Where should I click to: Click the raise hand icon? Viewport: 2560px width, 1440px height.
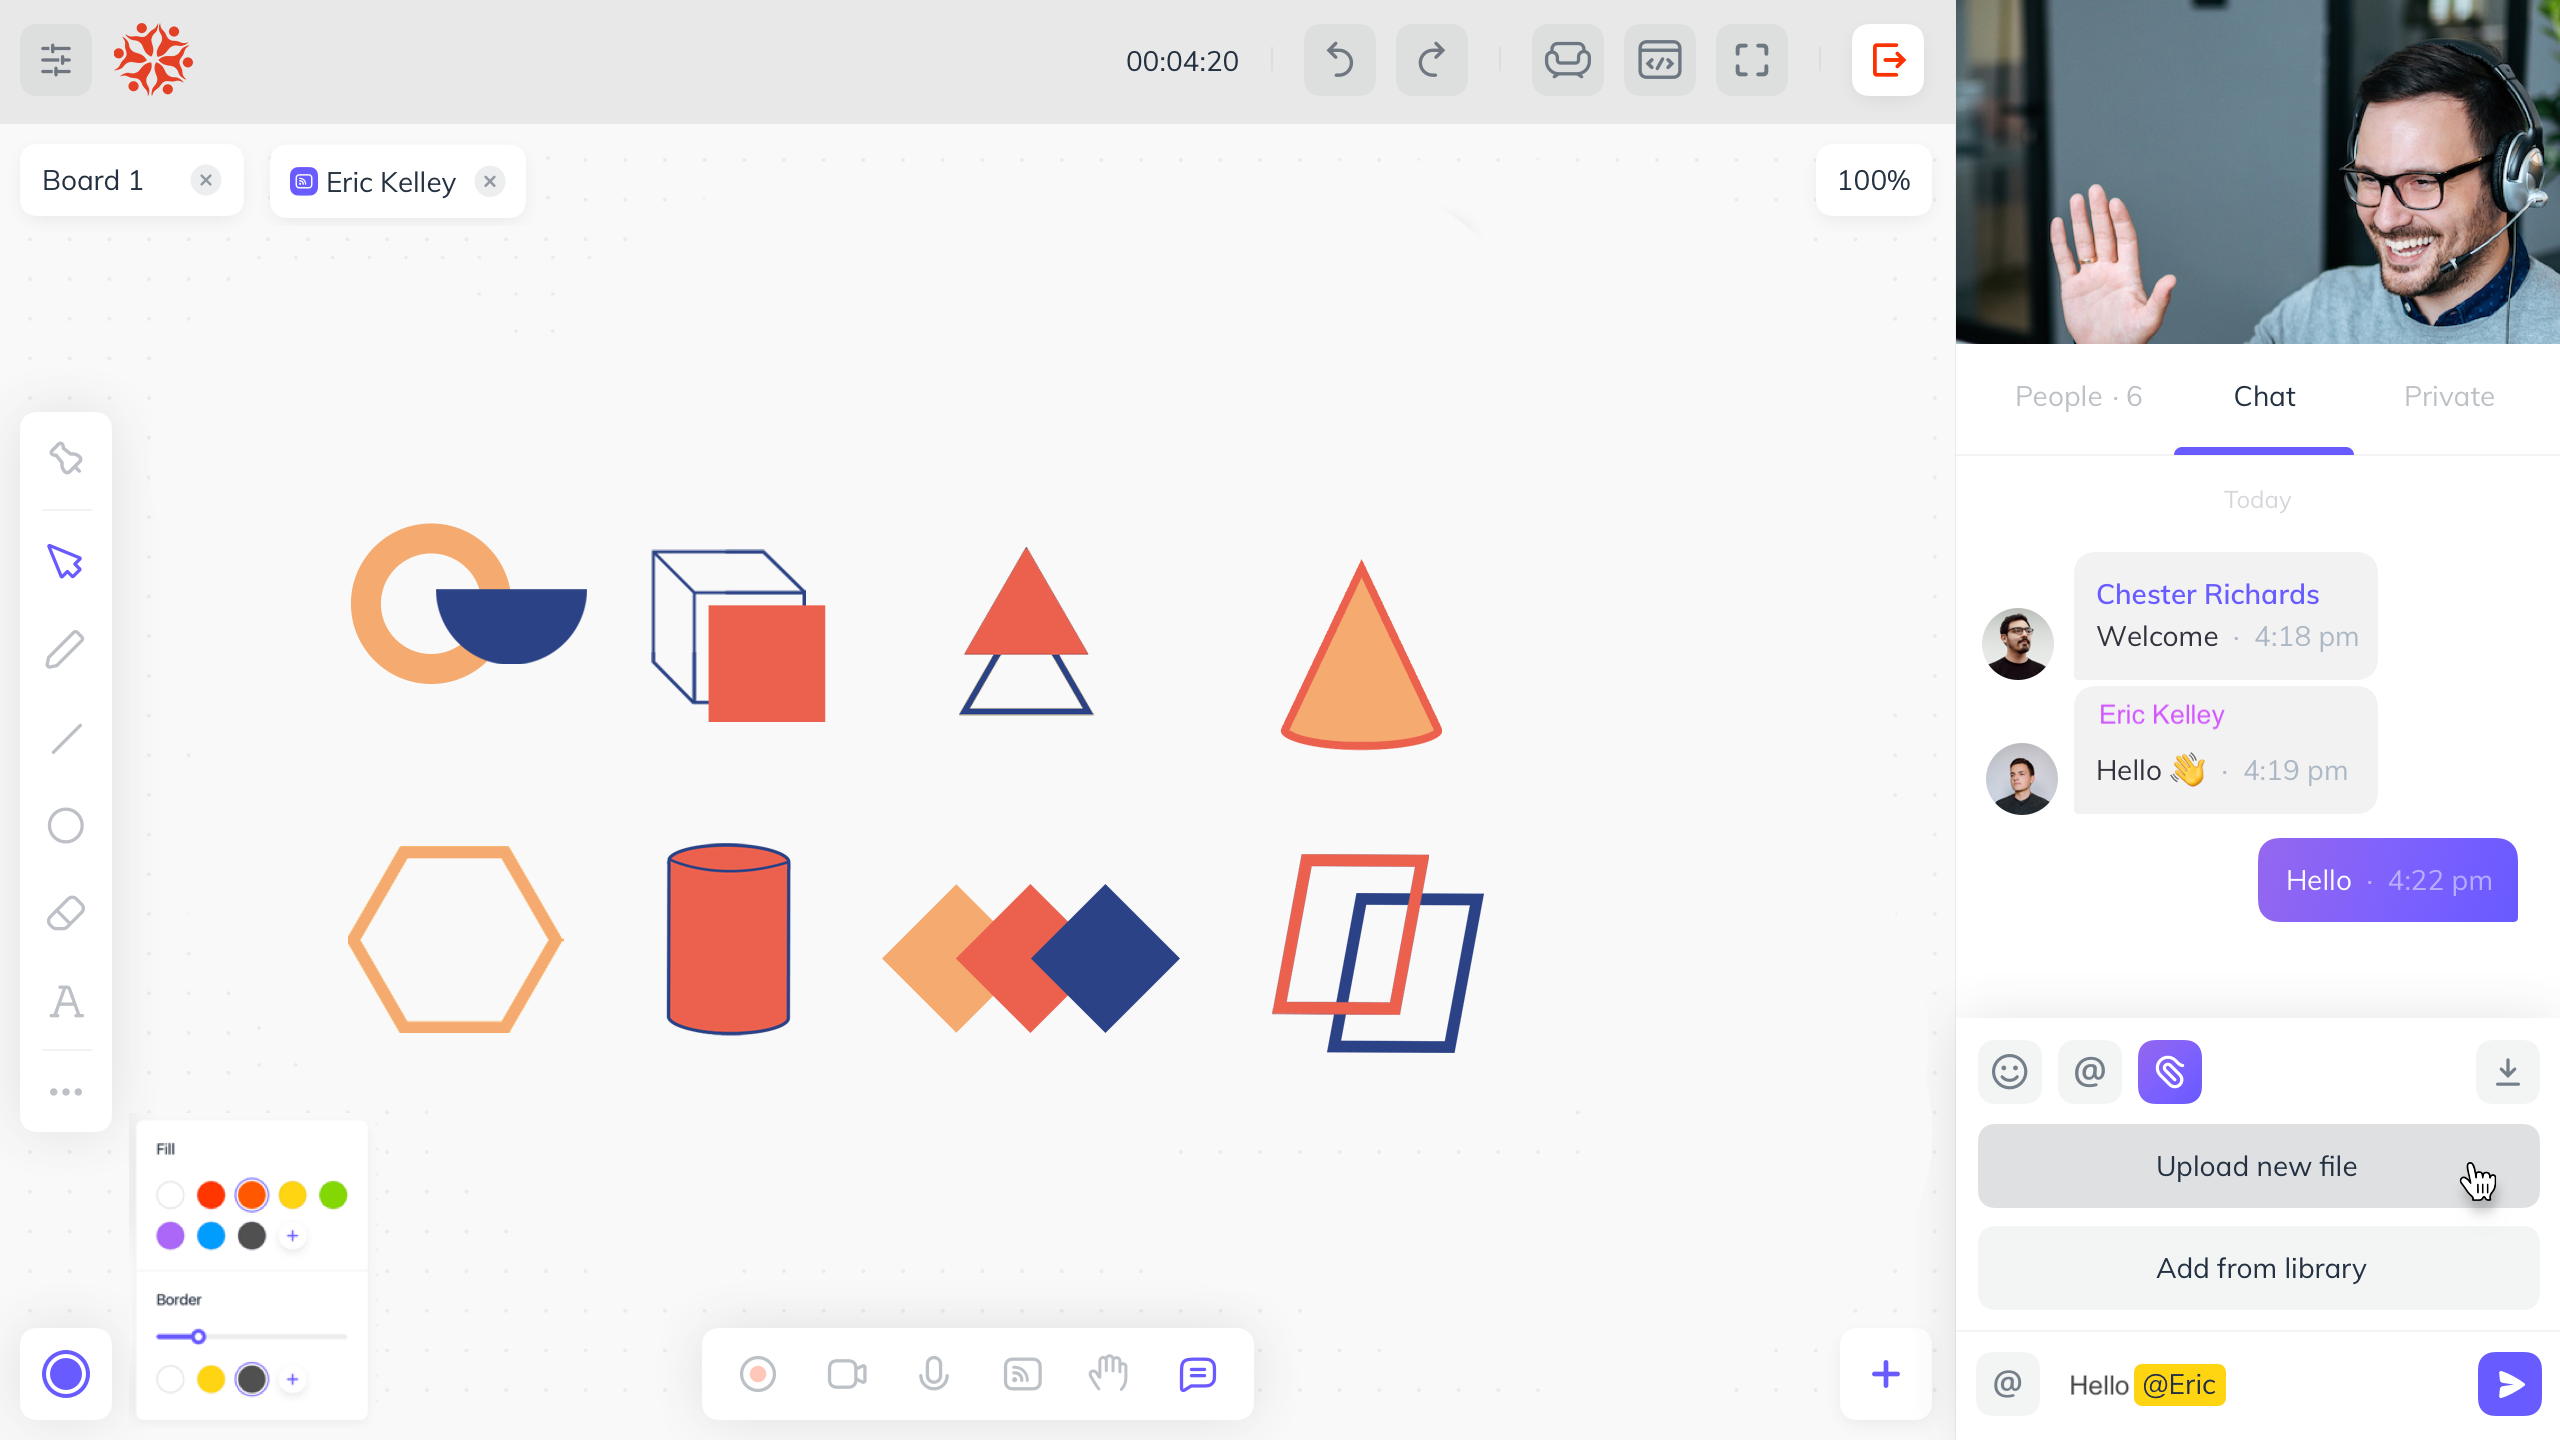[1108, 1374]
